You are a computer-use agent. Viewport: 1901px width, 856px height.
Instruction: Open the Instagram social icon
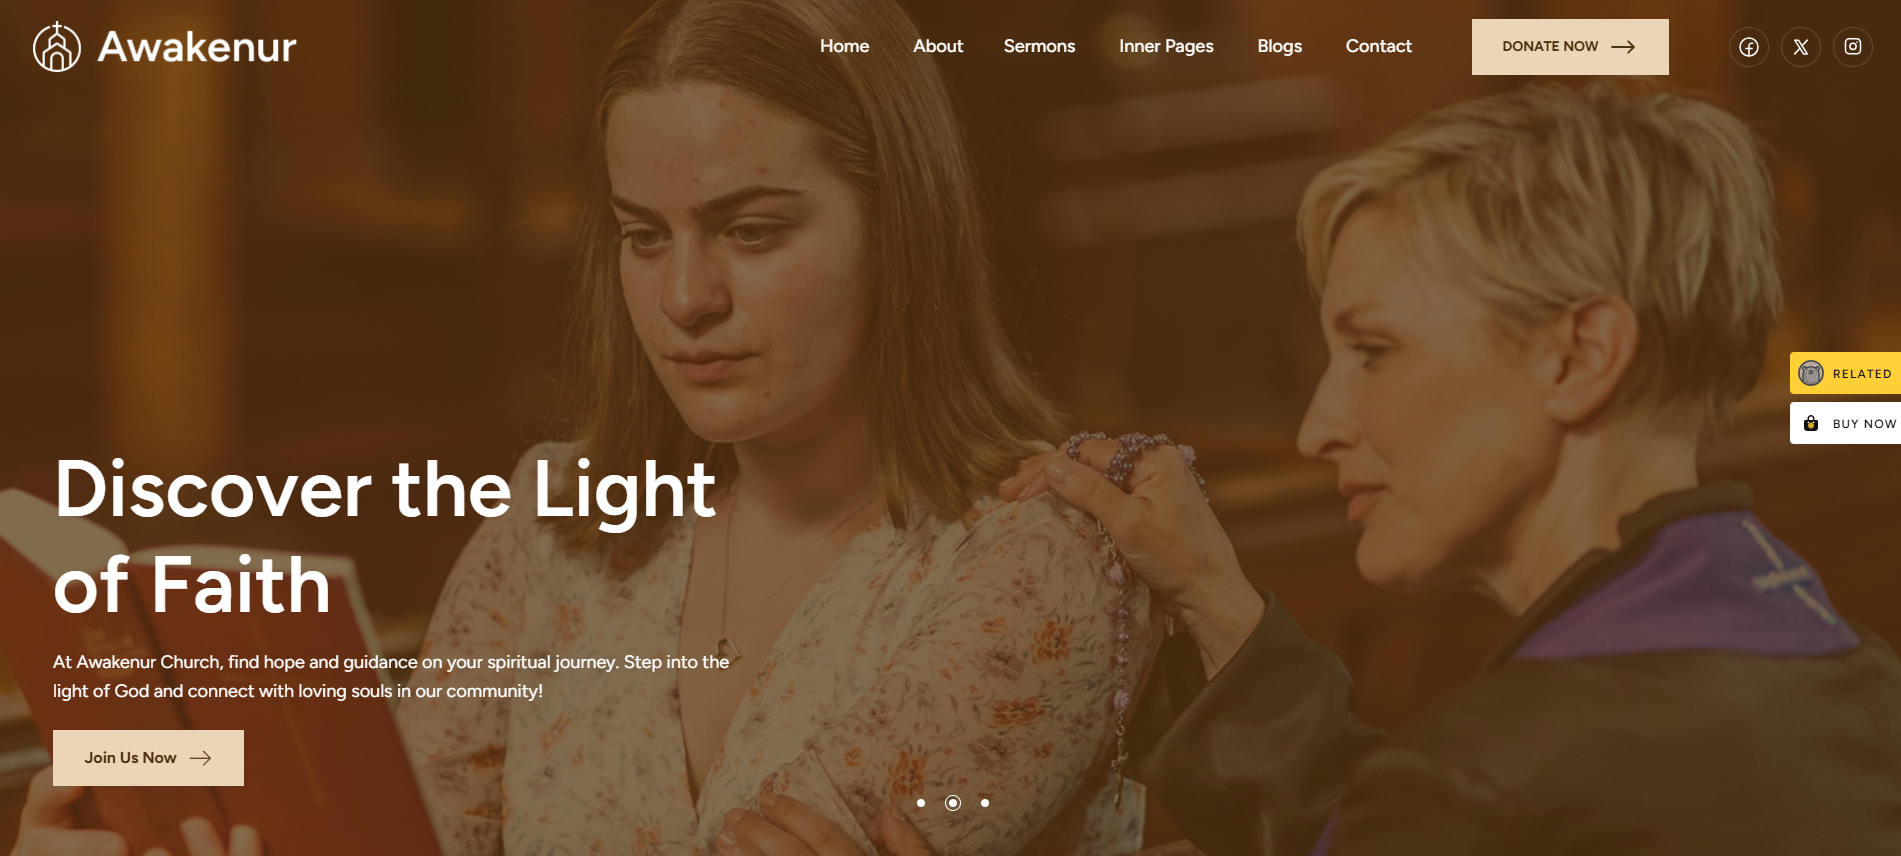click(1853, 47)
